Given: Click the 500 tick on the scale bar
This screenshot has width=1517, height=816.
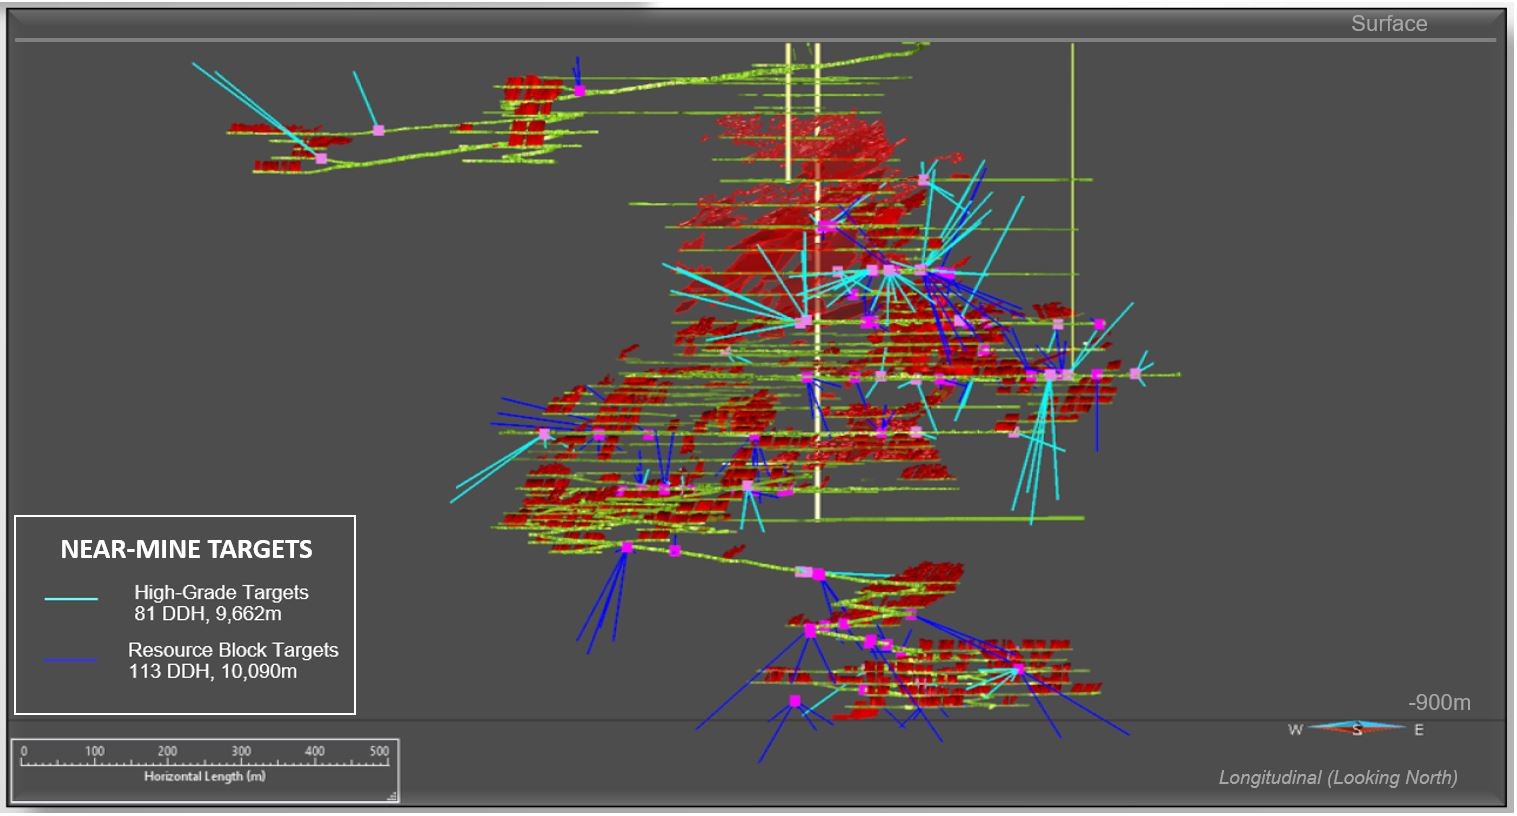Looking at the screenshot, I should click(x=379, y=751).
